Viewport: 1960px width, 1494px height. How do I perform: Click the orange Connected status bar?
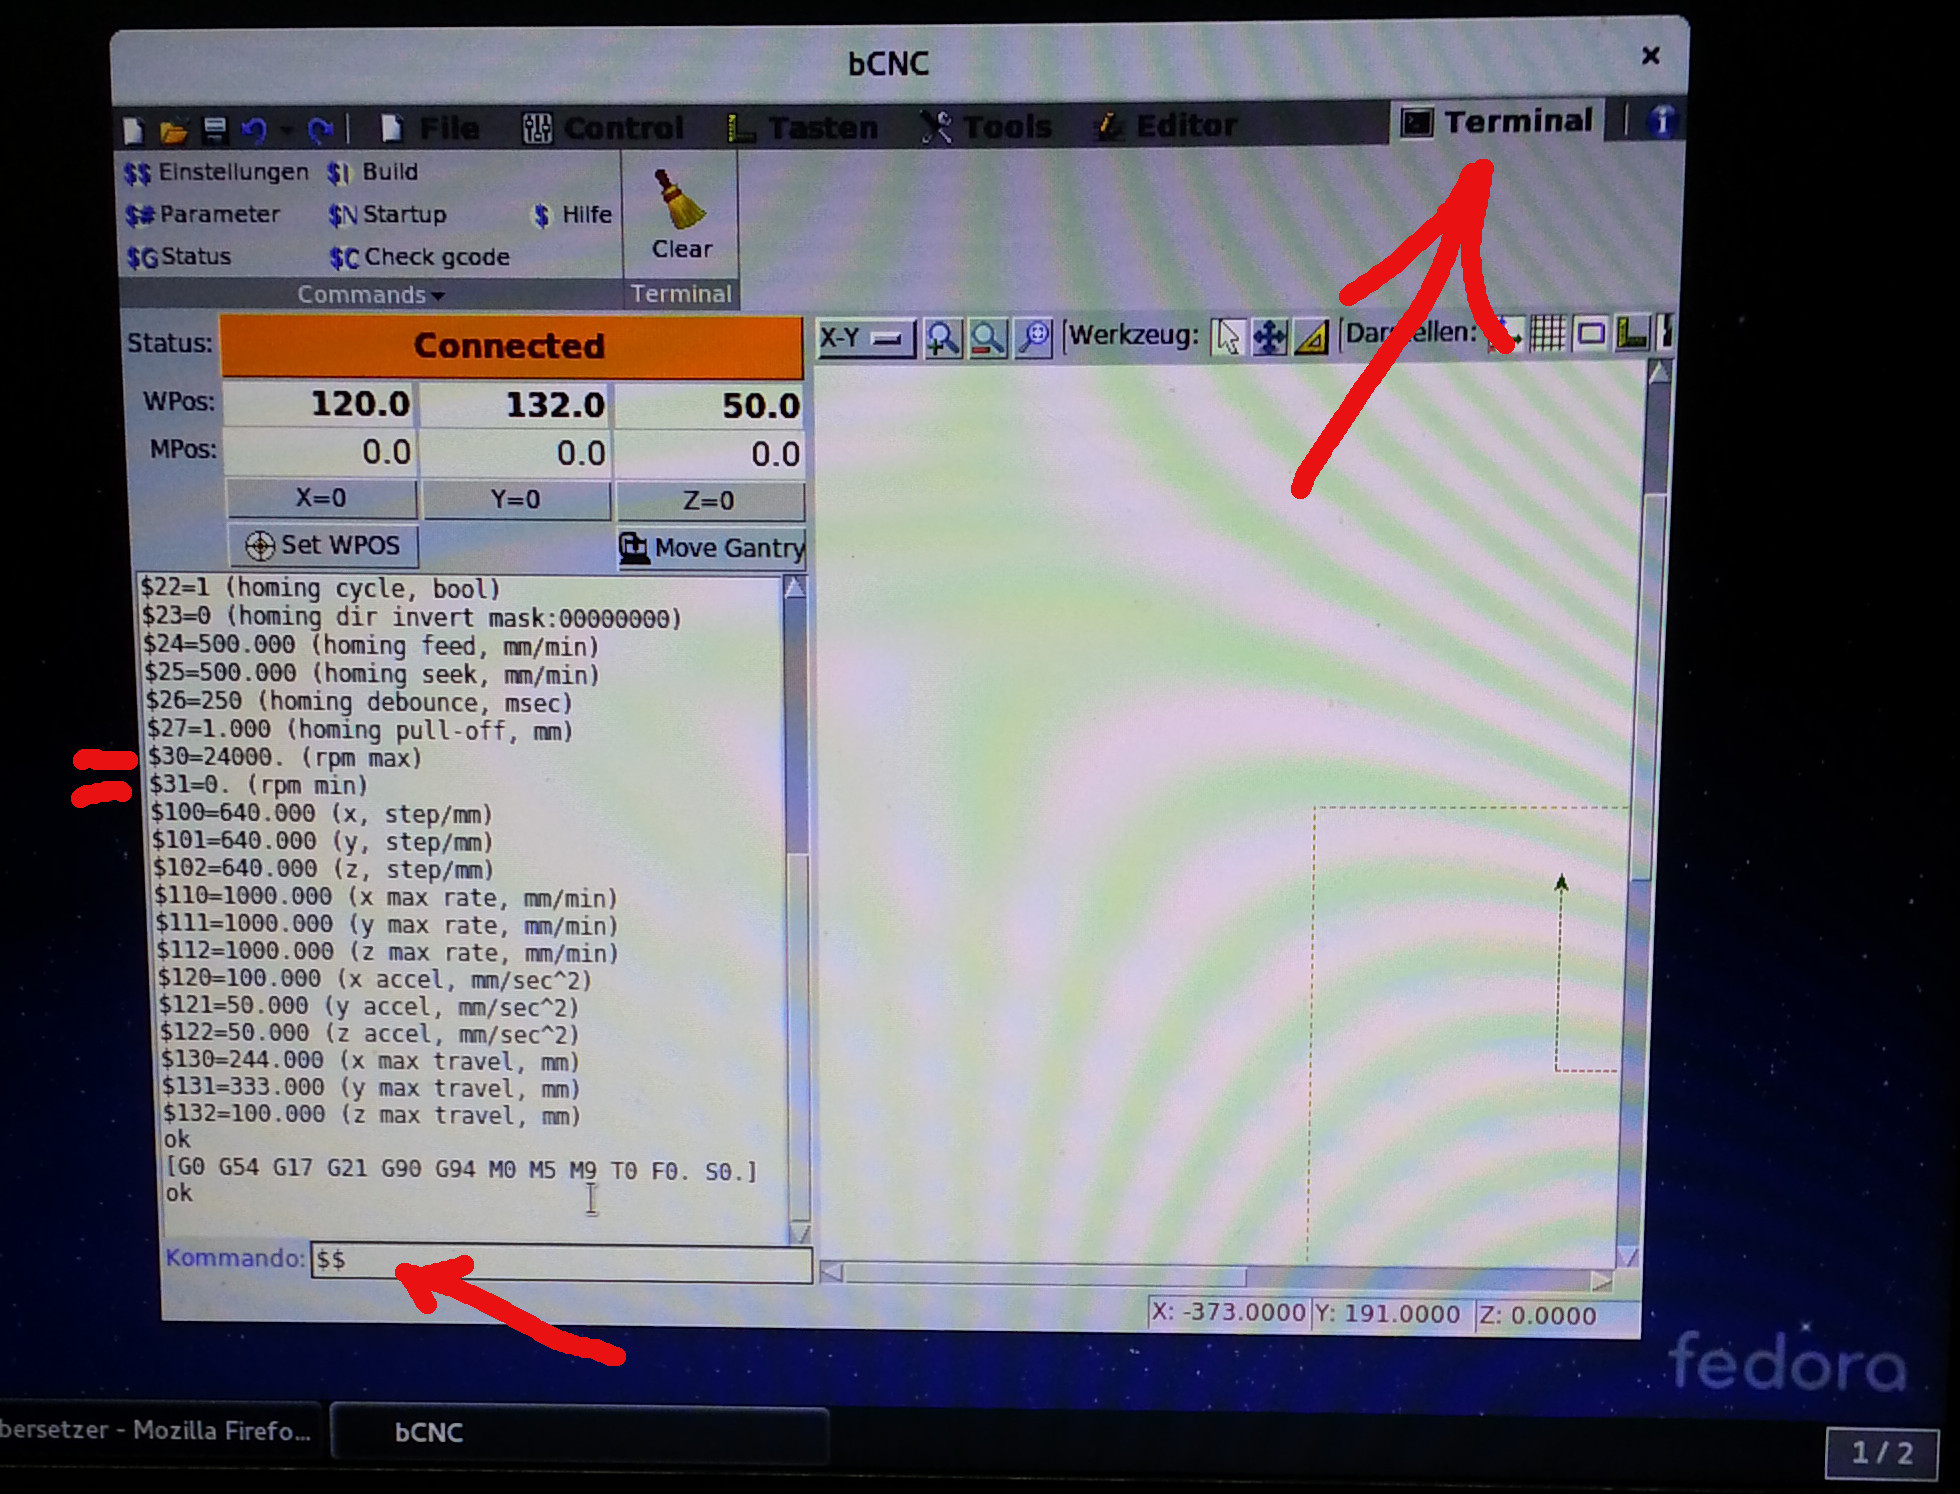511,346
